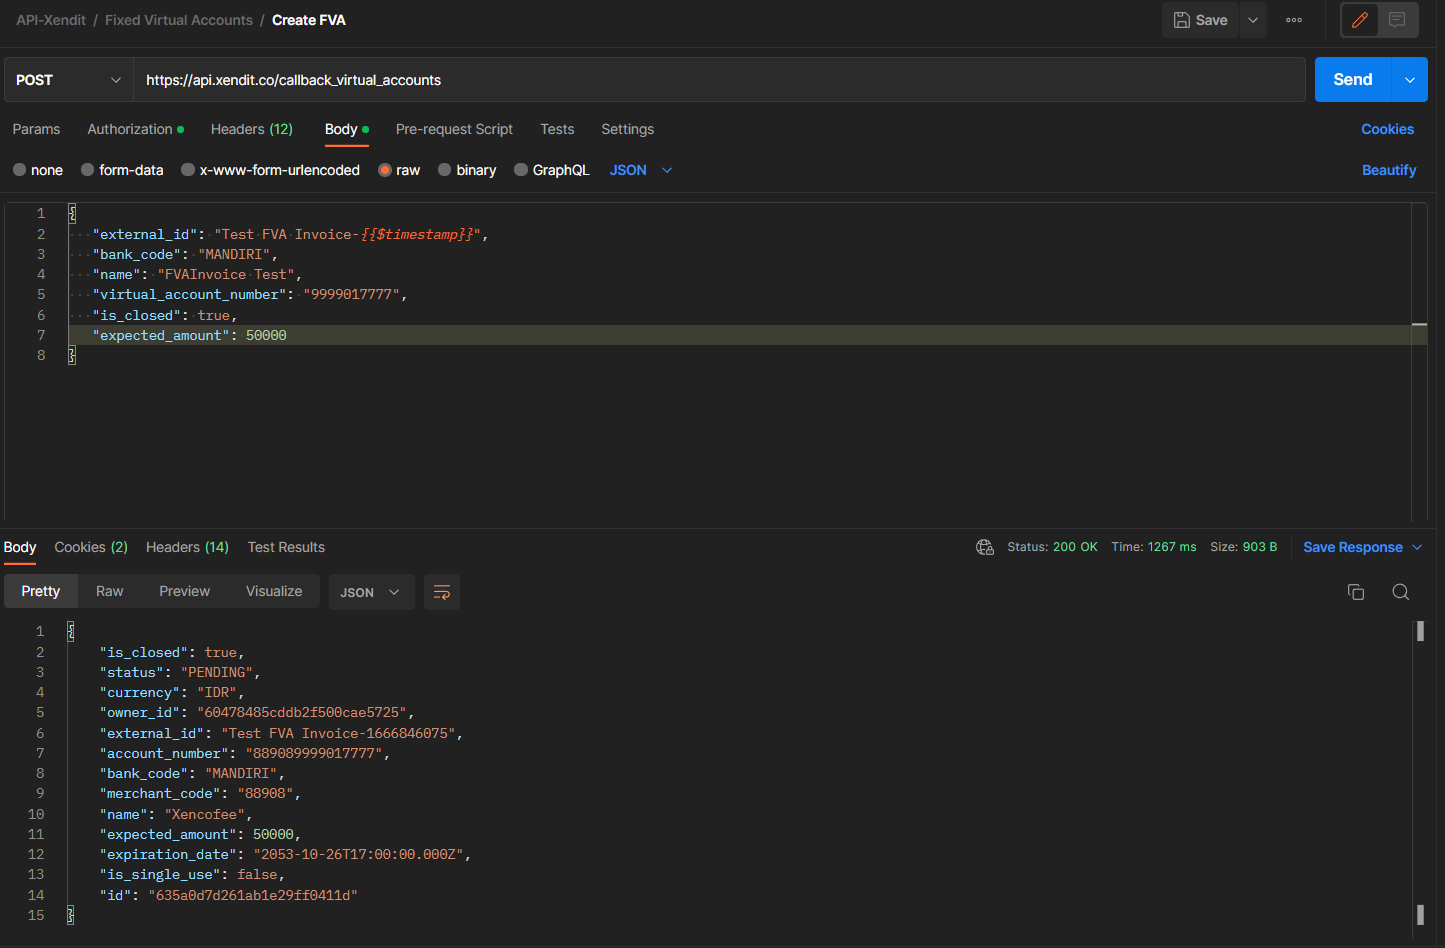1445x948 pixels.
Task: Open the comments icon panel
Action: pyautogui.click(x=1397, y=20)
